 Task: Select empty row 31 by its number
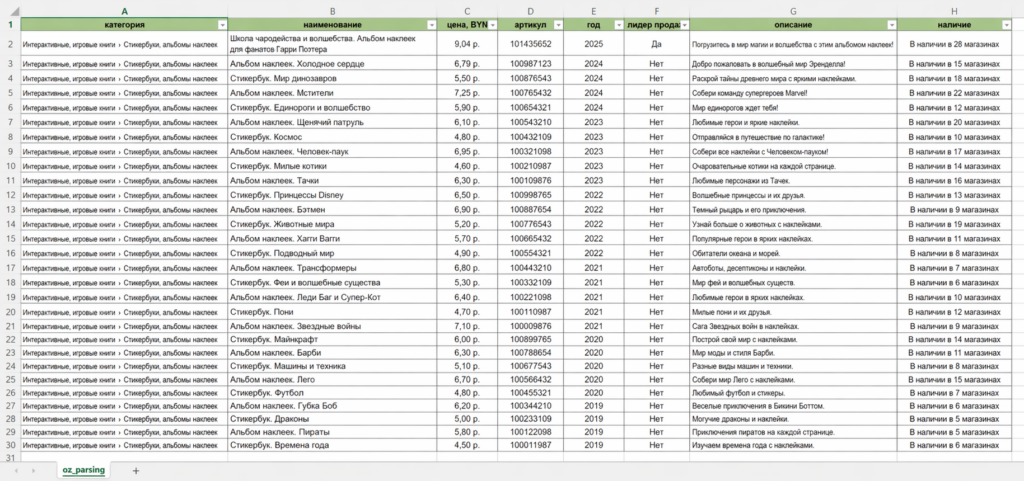(x=10, y=458)
